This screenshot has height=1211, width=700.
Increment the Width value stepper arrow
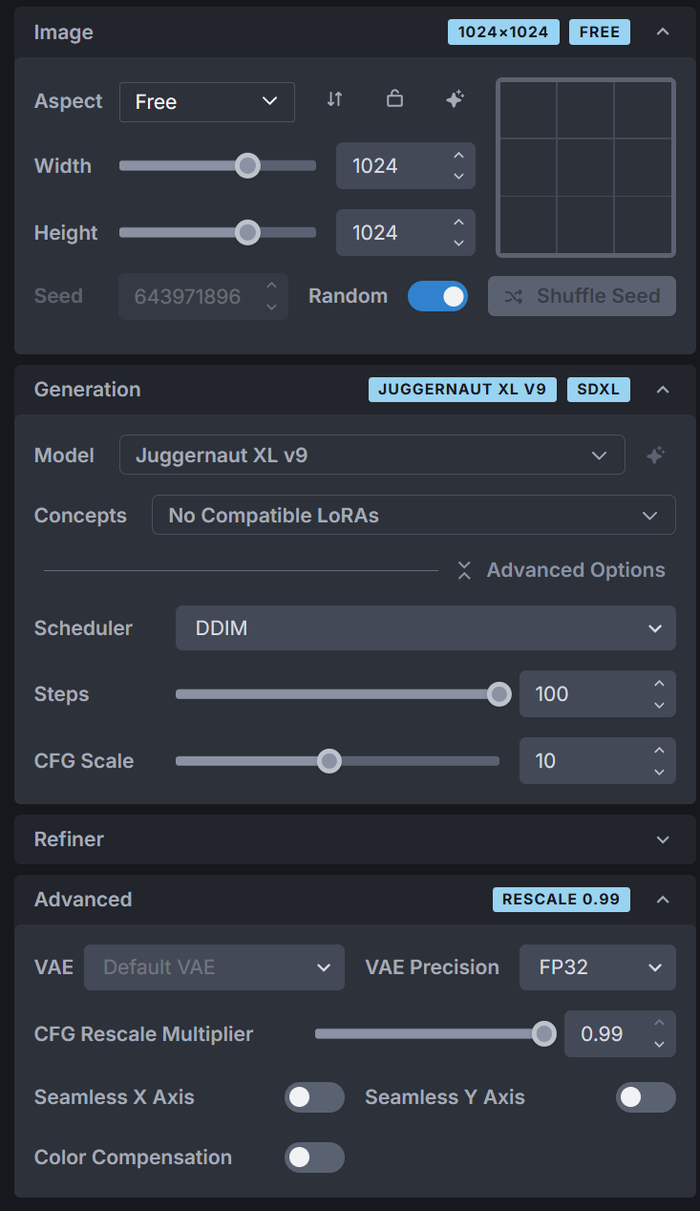[x=458, y=156]
